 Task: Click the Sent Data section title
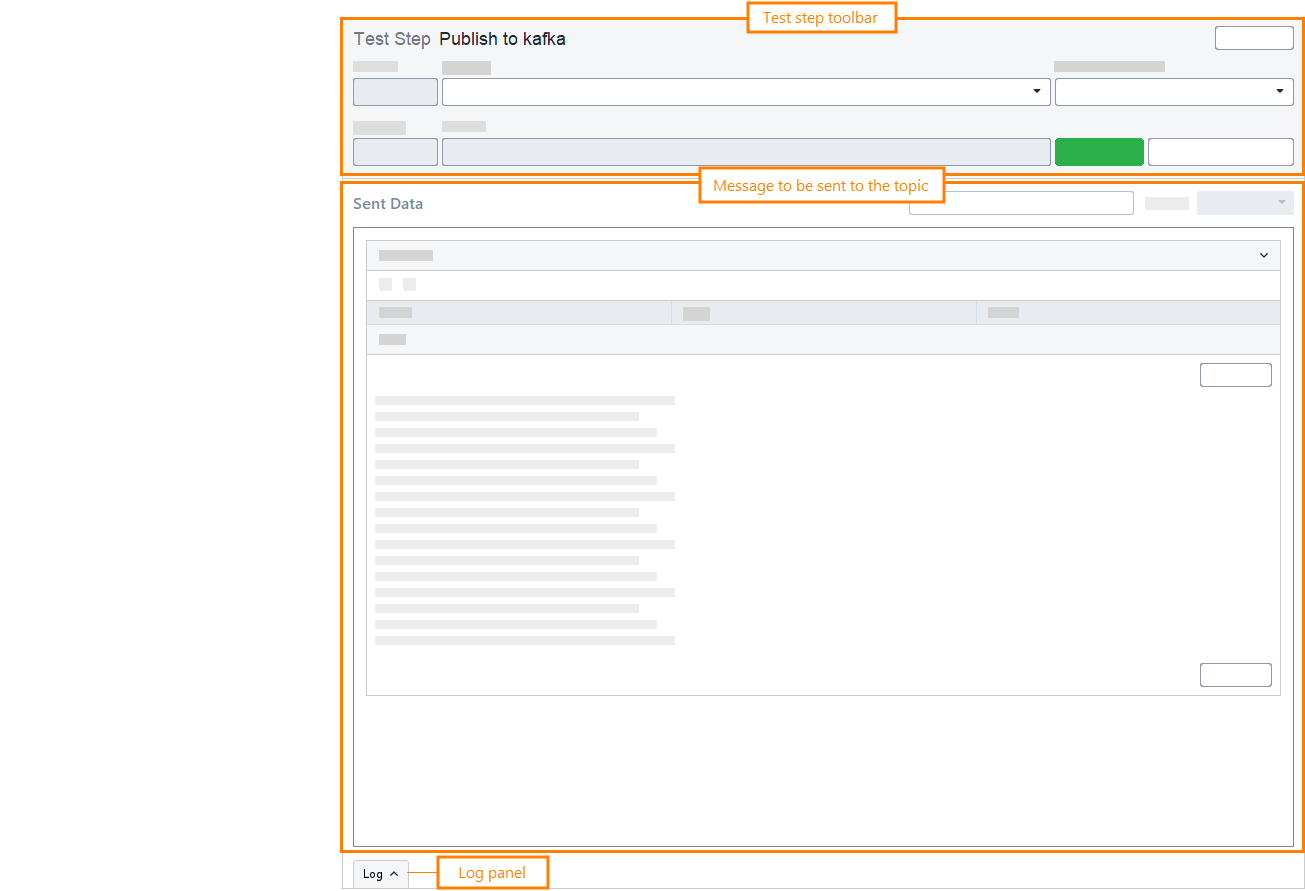point(388,203)
